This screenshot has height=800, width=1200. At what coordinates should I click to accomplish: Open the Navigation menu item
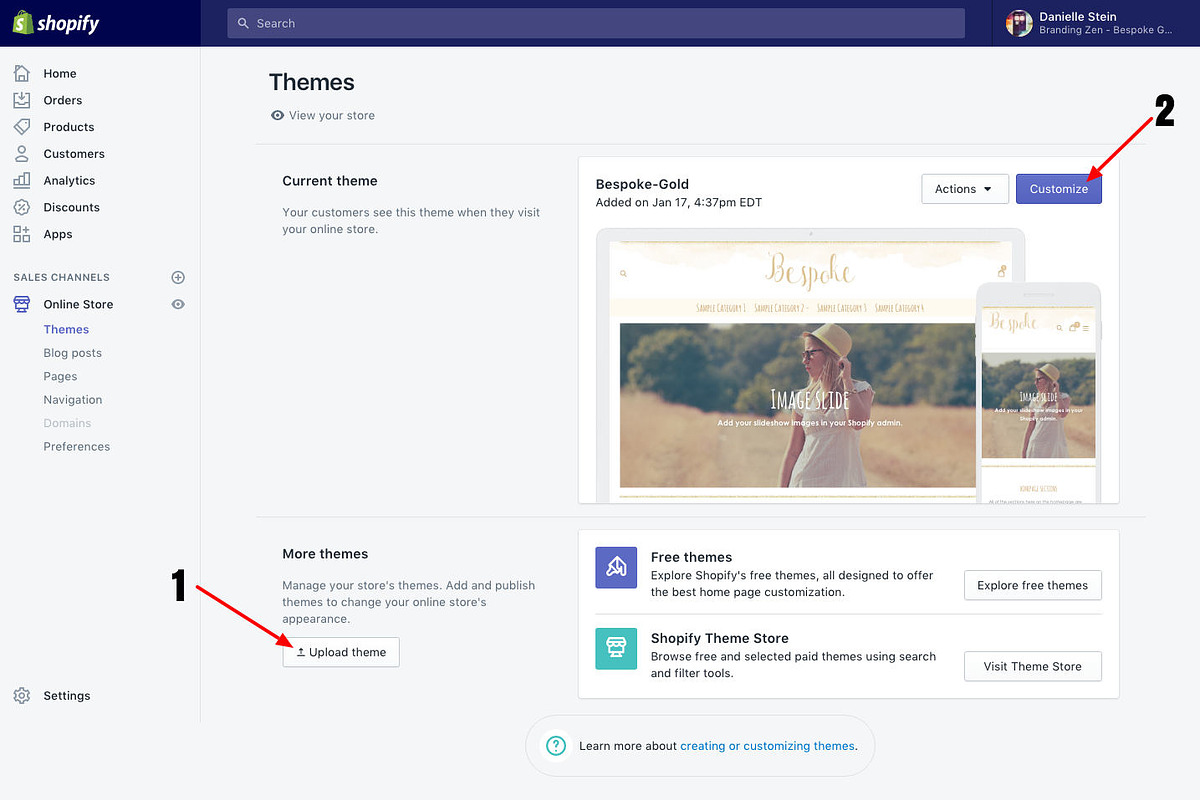point(72,399)
